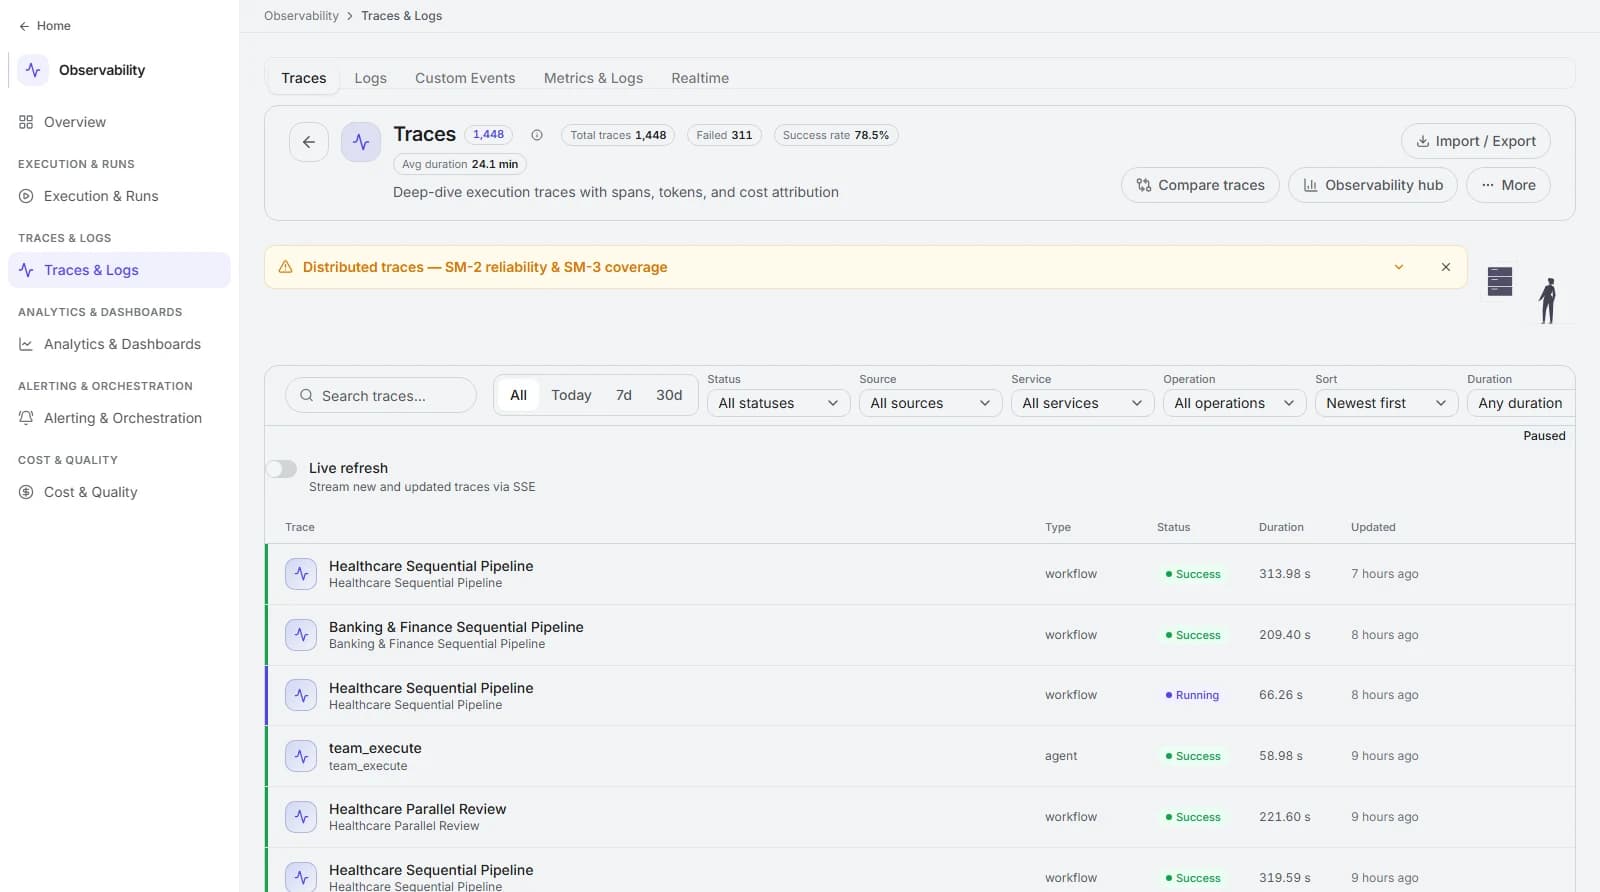1600x892 pixels.
Task: Click the Avg duration 24.1 min chip
Action: (460, 164)
